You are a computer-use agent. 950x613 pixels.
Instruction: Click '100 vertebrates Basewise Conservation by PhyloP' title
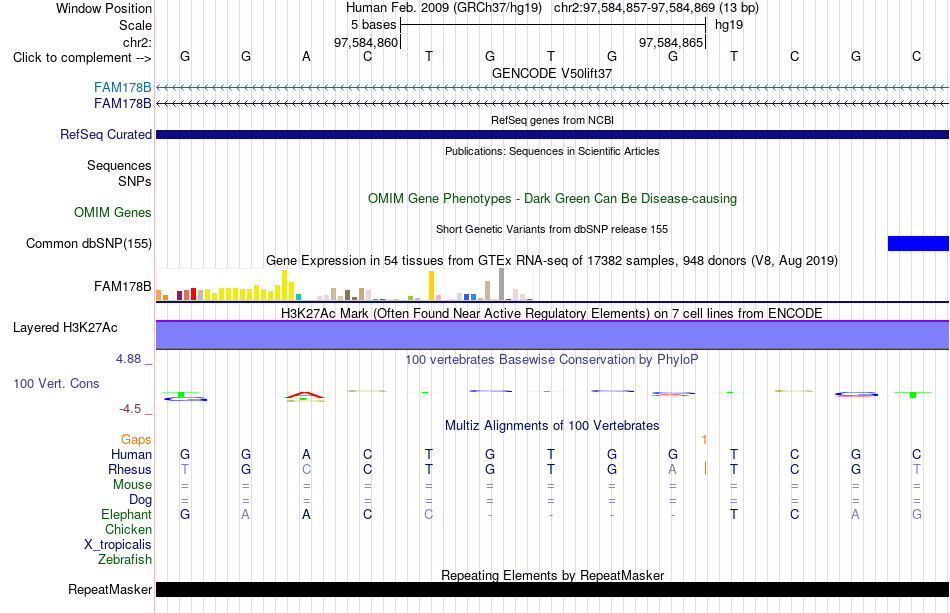[552, 360]
